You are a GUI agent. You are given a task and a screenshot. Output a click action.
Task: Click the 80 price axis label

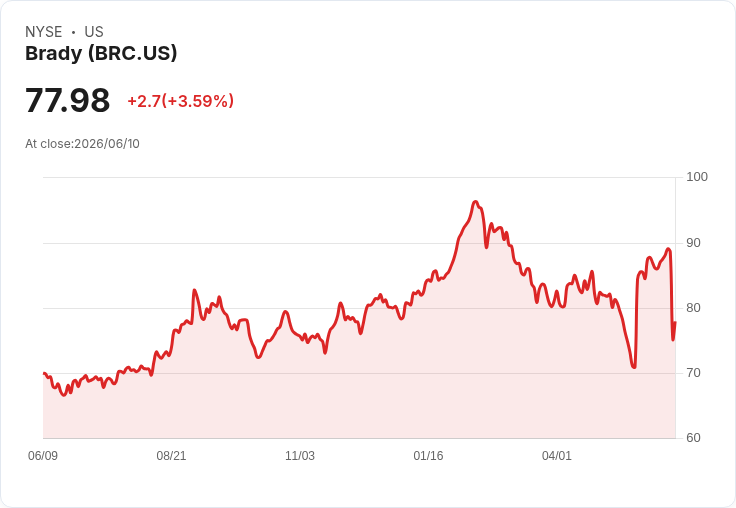coord(693,308)
